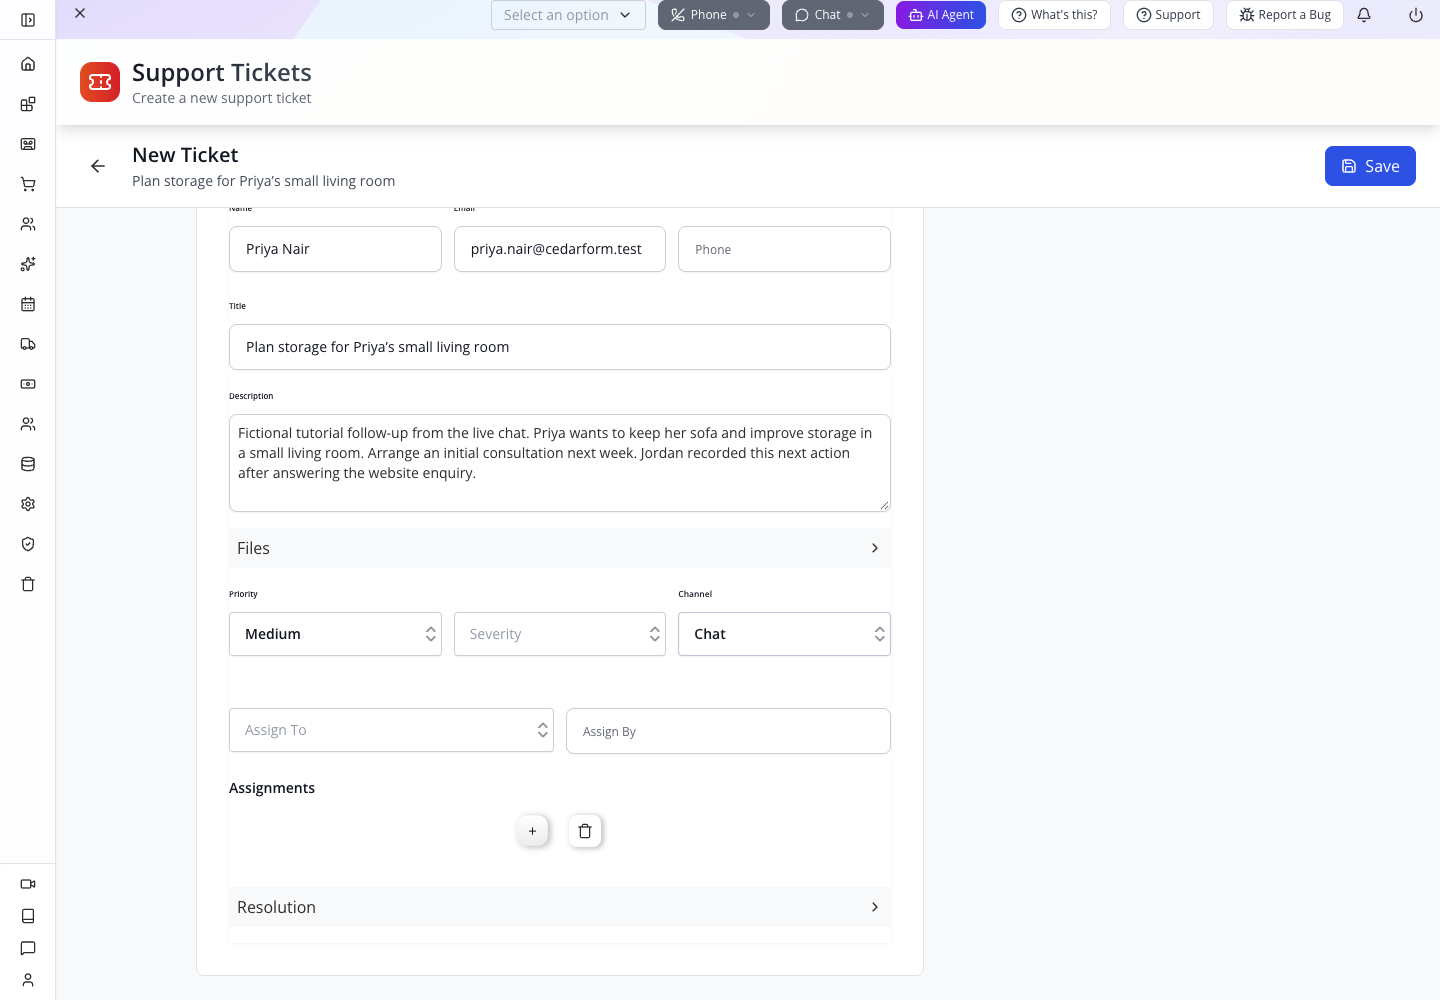Screen dimensions: 1440x1000
Task: Click the Email input field
Action: 560,249
